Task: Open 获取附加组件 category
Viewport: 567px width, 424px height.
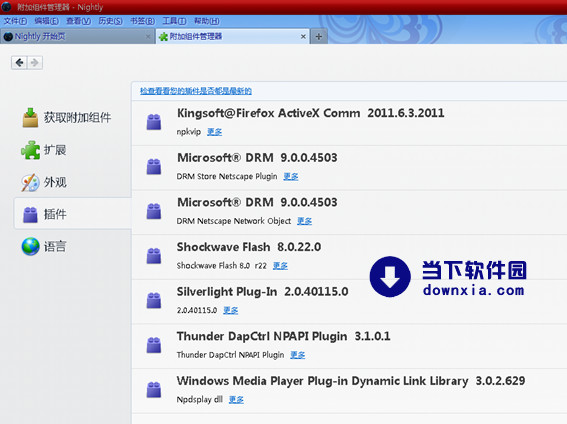Action: pyautogui.click(x=72, y=118)
